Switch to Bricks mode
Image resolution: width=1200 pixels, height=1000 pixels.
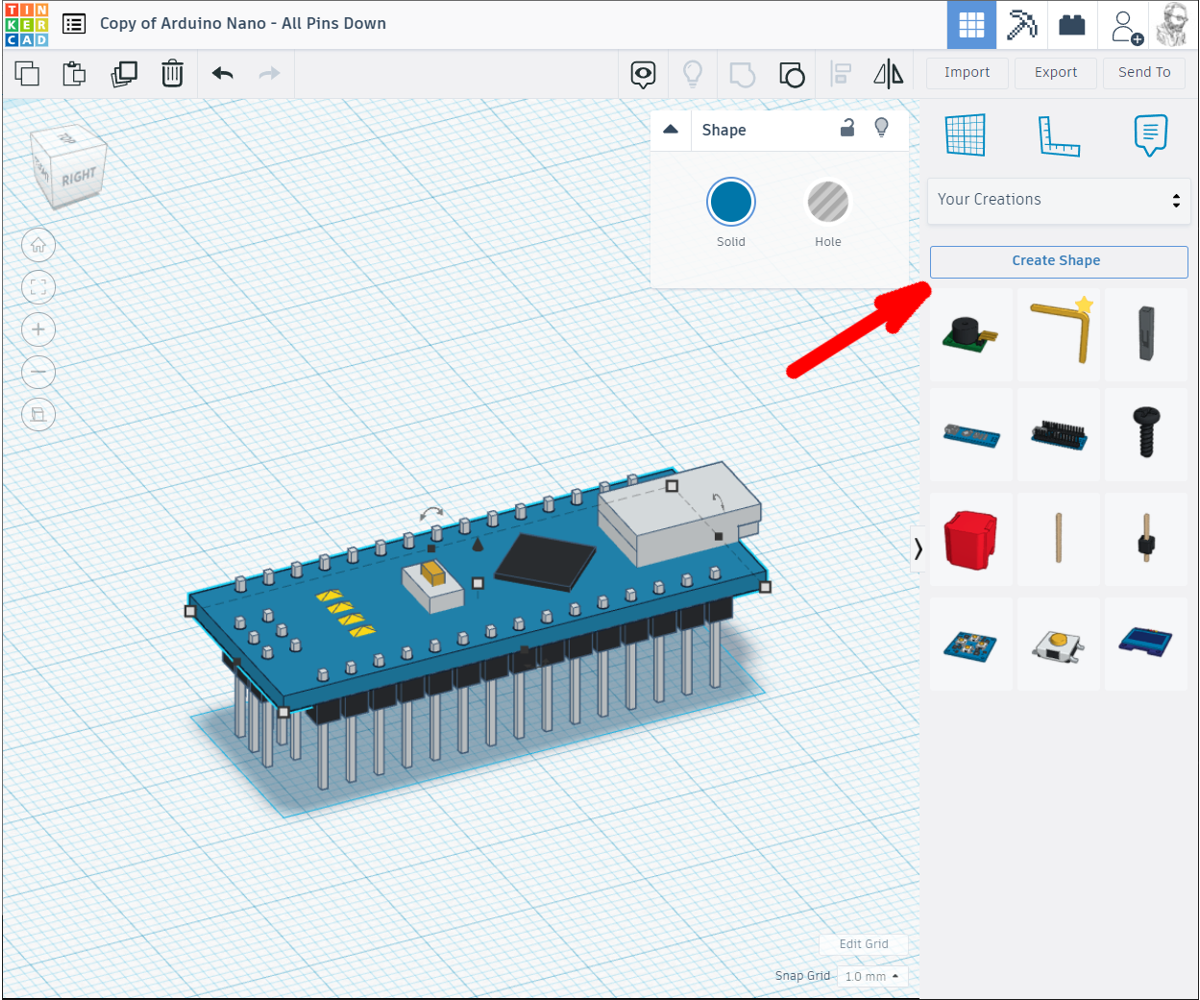1072,24
